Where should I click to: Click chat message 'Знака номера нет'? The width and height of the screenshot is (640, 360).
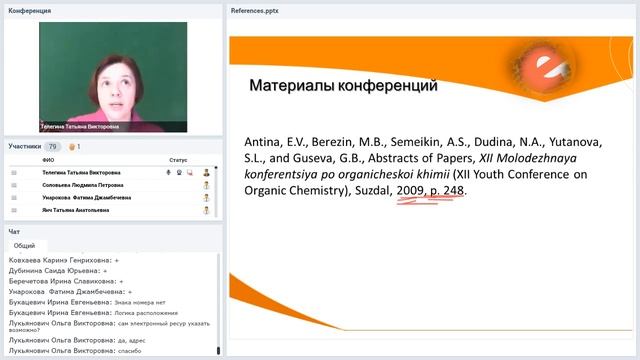140,302
